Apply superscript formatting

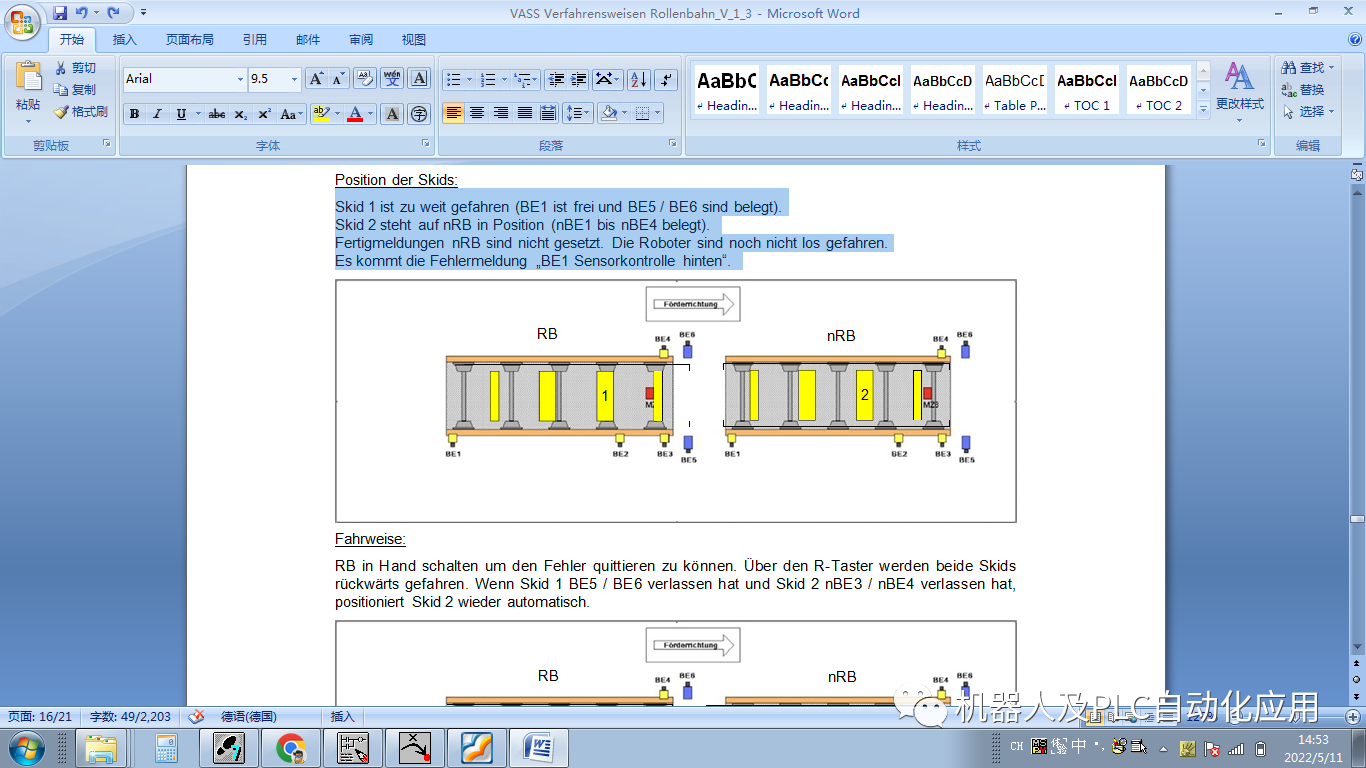(x=264, y=112)
